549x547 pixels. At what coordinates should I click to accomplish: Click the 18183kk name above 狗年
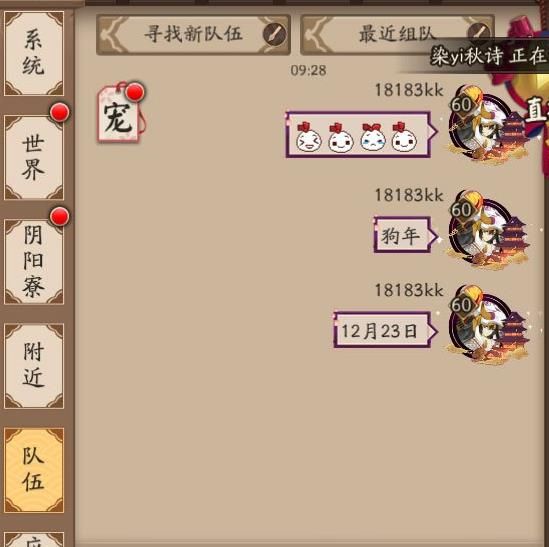409,195
